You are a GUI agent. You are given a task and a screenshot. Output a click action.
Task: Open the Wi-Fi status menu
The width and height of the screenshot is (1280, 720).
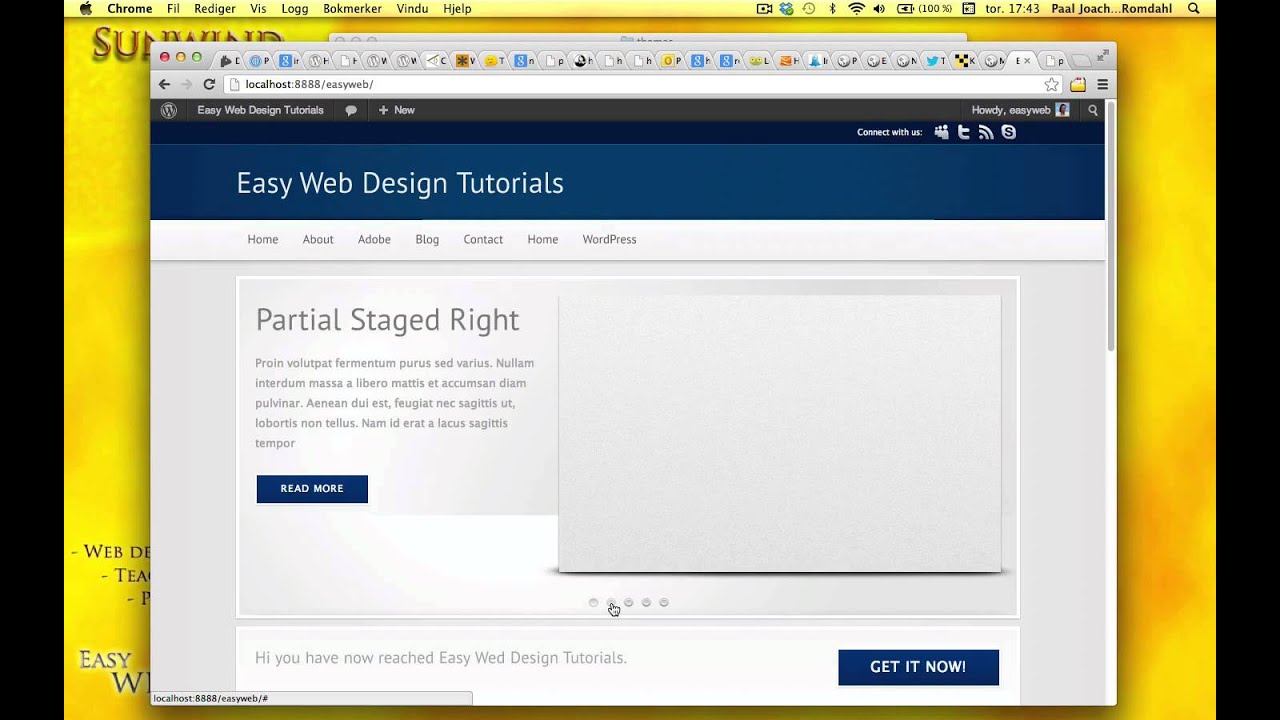coord(856,8)
